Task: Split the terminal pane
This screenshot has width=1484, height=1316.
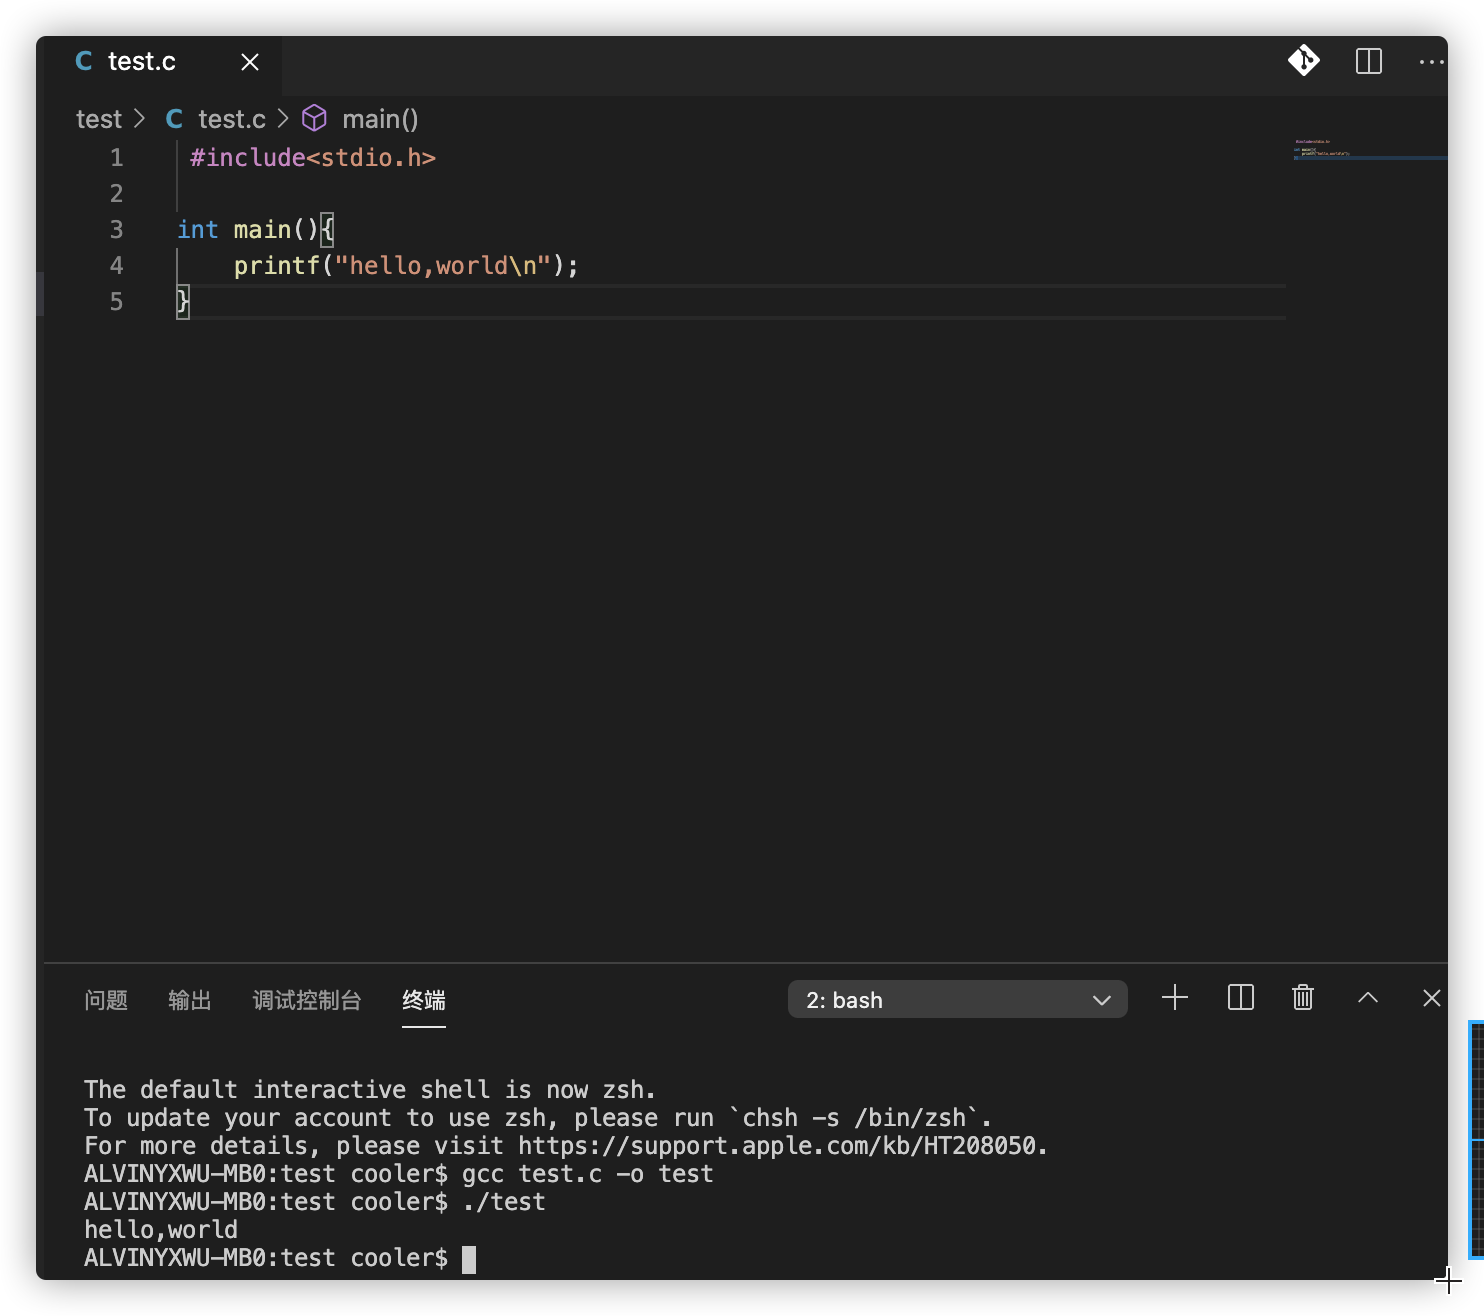Action: point(1241,997)
